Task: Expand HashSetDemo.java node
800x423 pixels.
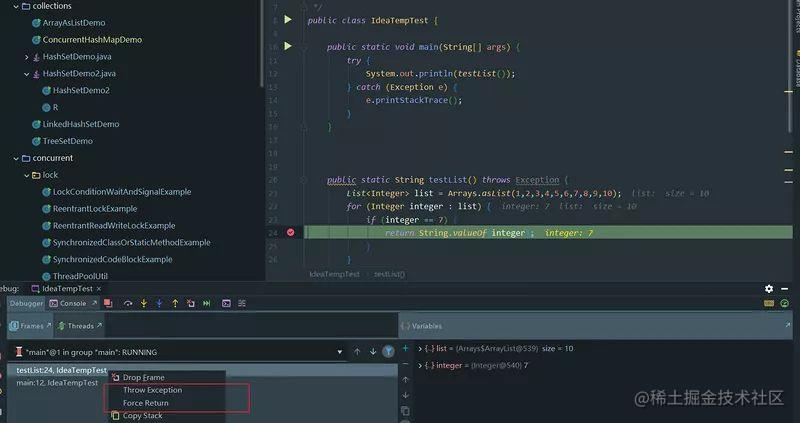Action: pyautogui.click(x=27, y=57)
